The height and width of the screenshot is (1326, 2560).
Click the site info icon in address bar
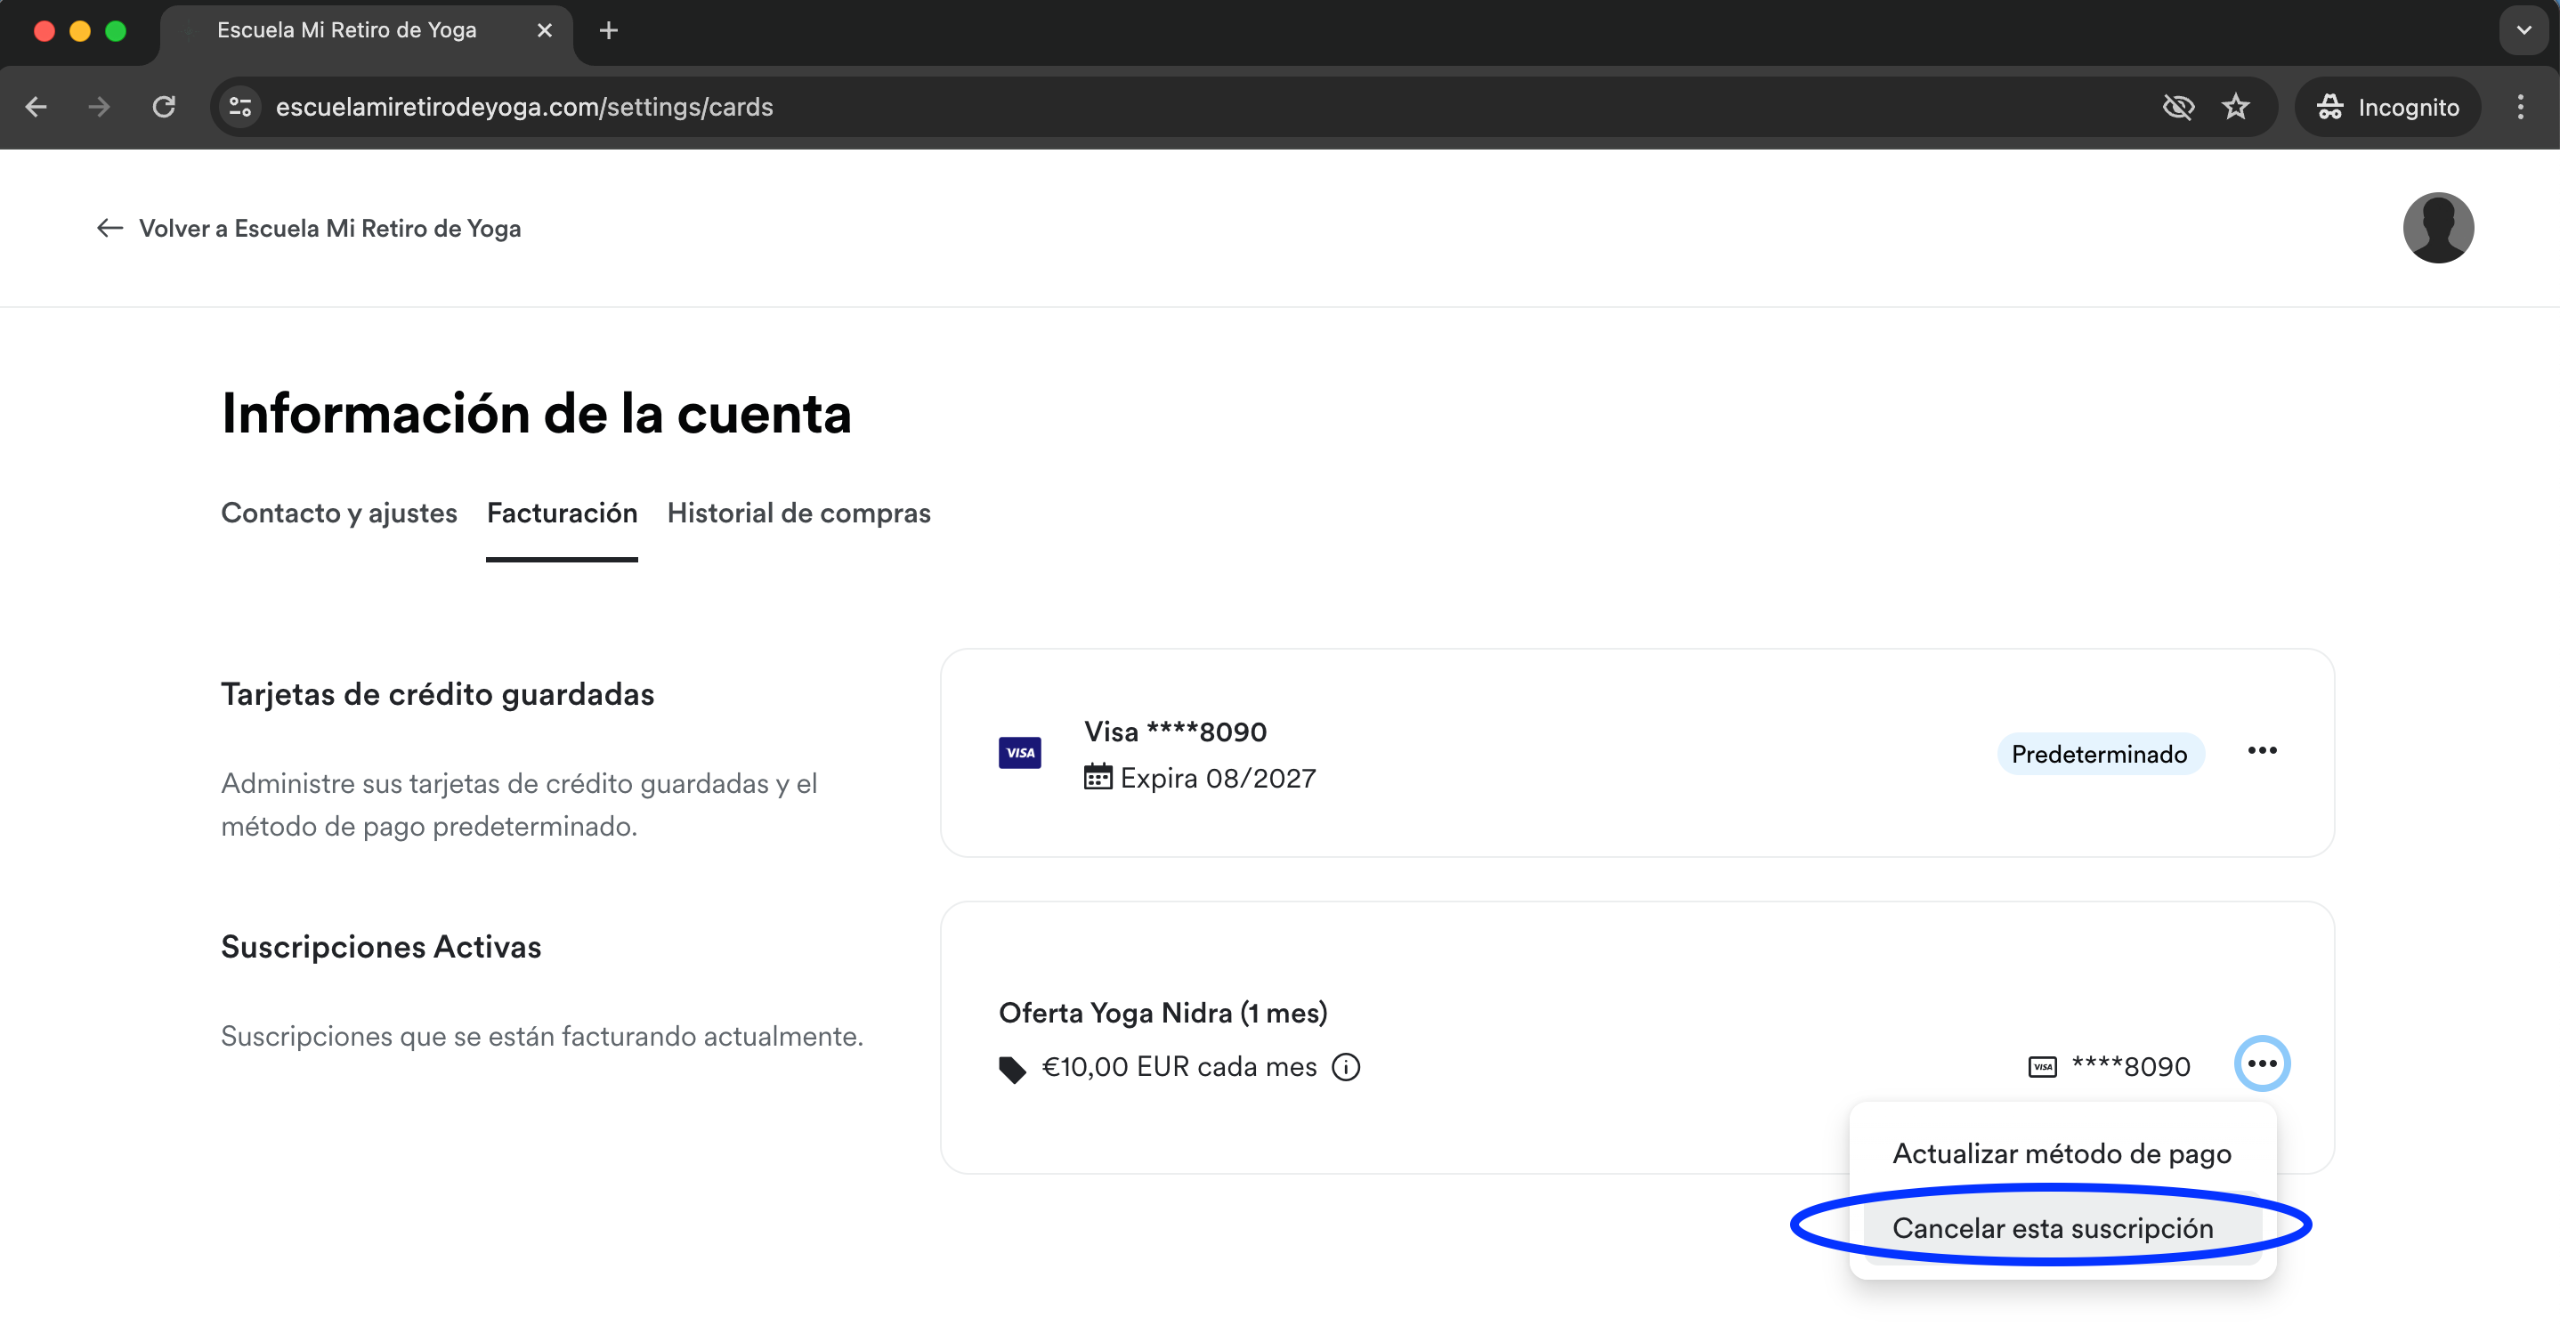(240, 107)
